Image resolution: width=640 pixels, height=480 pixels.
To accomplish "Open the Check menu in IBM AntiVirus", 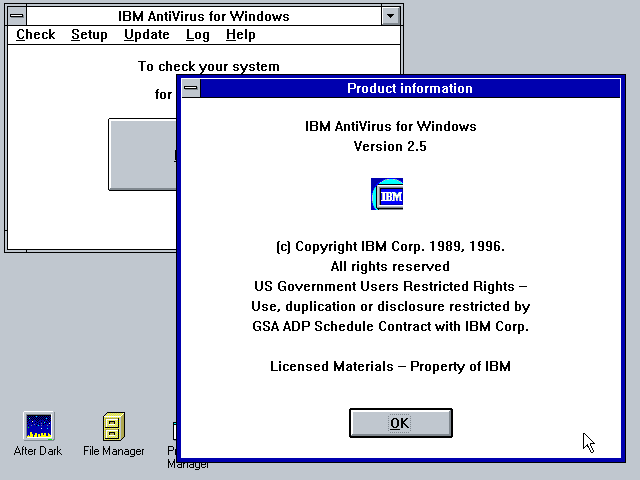I will click(x=36, y=35).
